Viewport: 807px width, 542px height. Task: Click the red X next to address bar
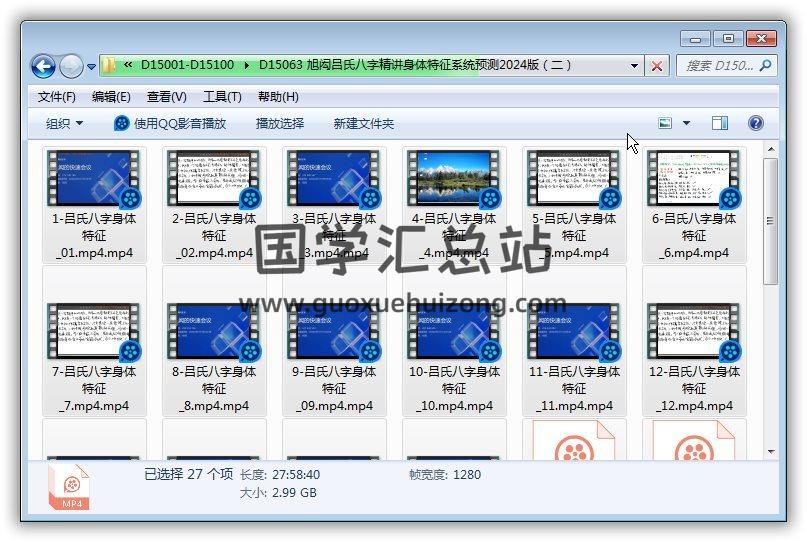[657, 66]
